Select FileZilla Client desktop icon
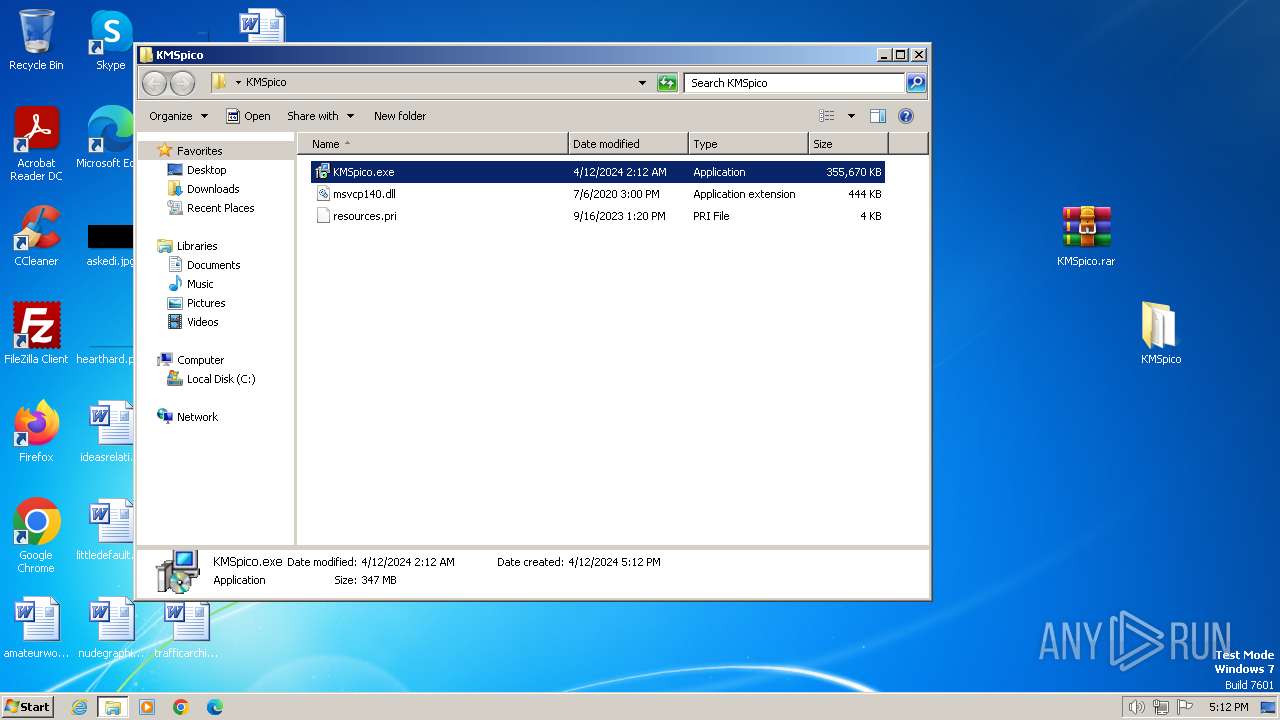1280x720 pixels. pos(36,334)
